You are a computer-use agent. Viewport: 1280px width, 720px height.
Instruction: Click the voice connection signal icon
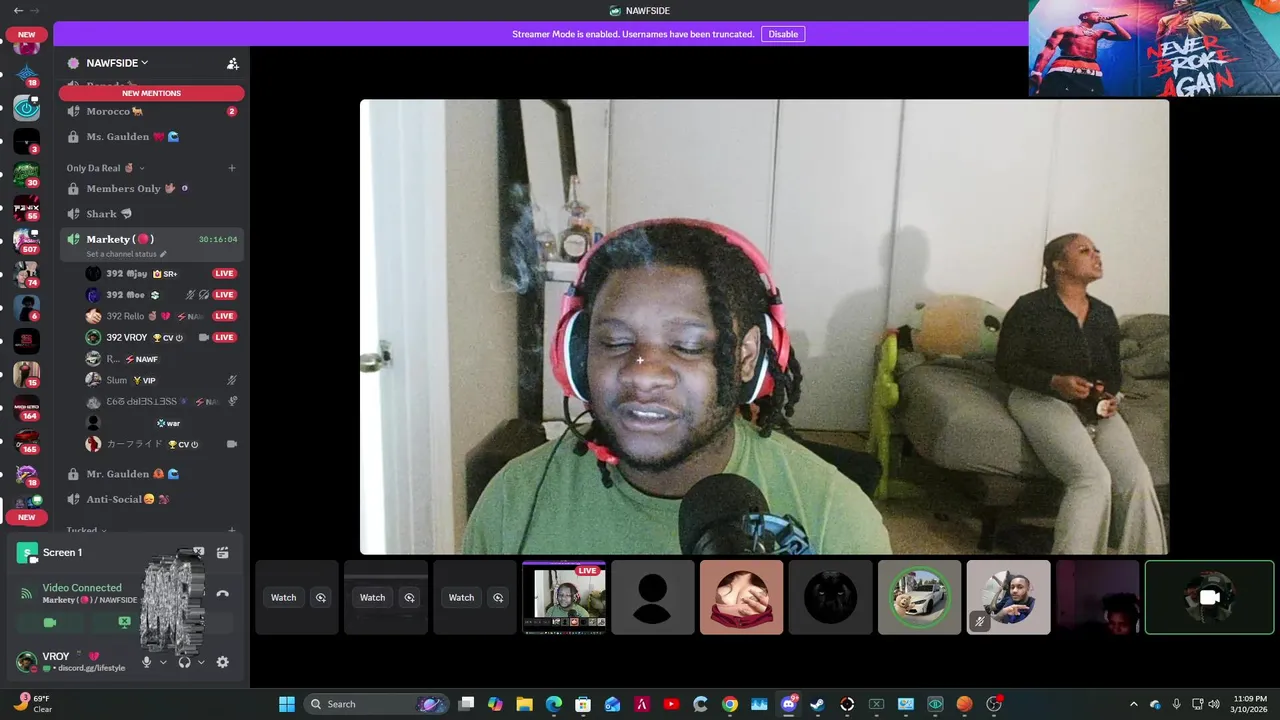[27, 593]
